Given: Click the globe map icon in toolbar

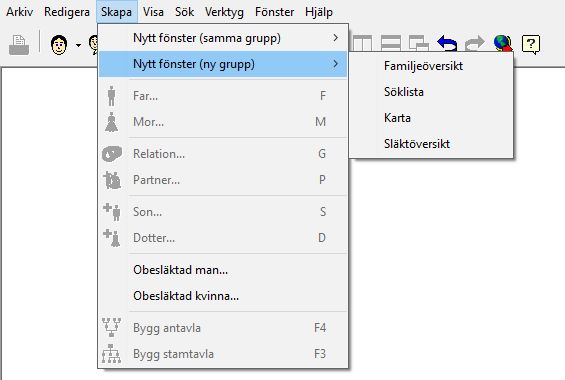Looking at the screenshot, I should pos(503,43).
